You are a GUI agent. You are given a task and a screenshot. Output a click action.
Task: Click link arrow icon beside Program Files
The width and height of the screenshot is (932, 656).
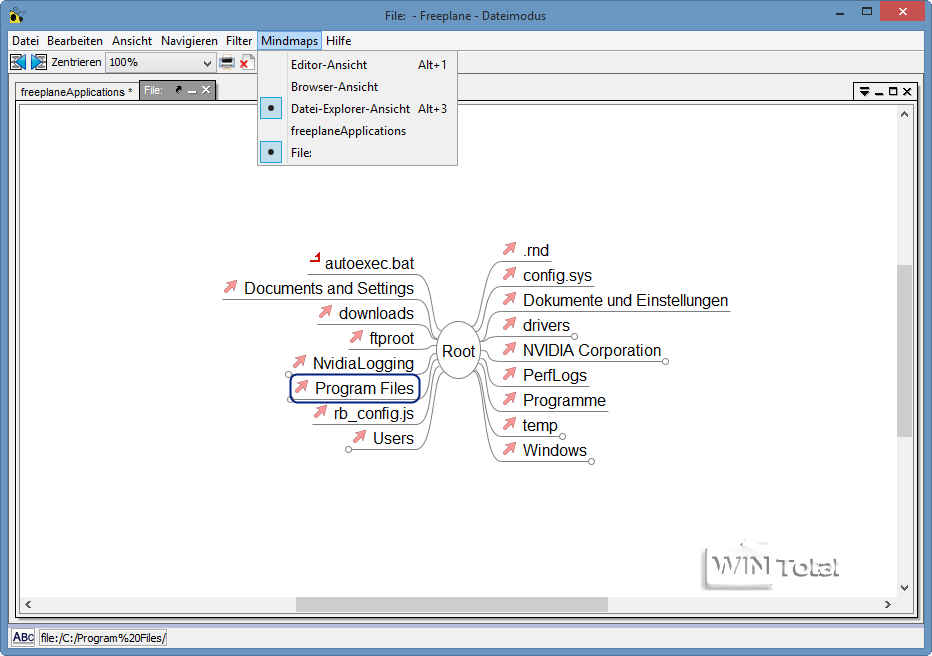302,387
